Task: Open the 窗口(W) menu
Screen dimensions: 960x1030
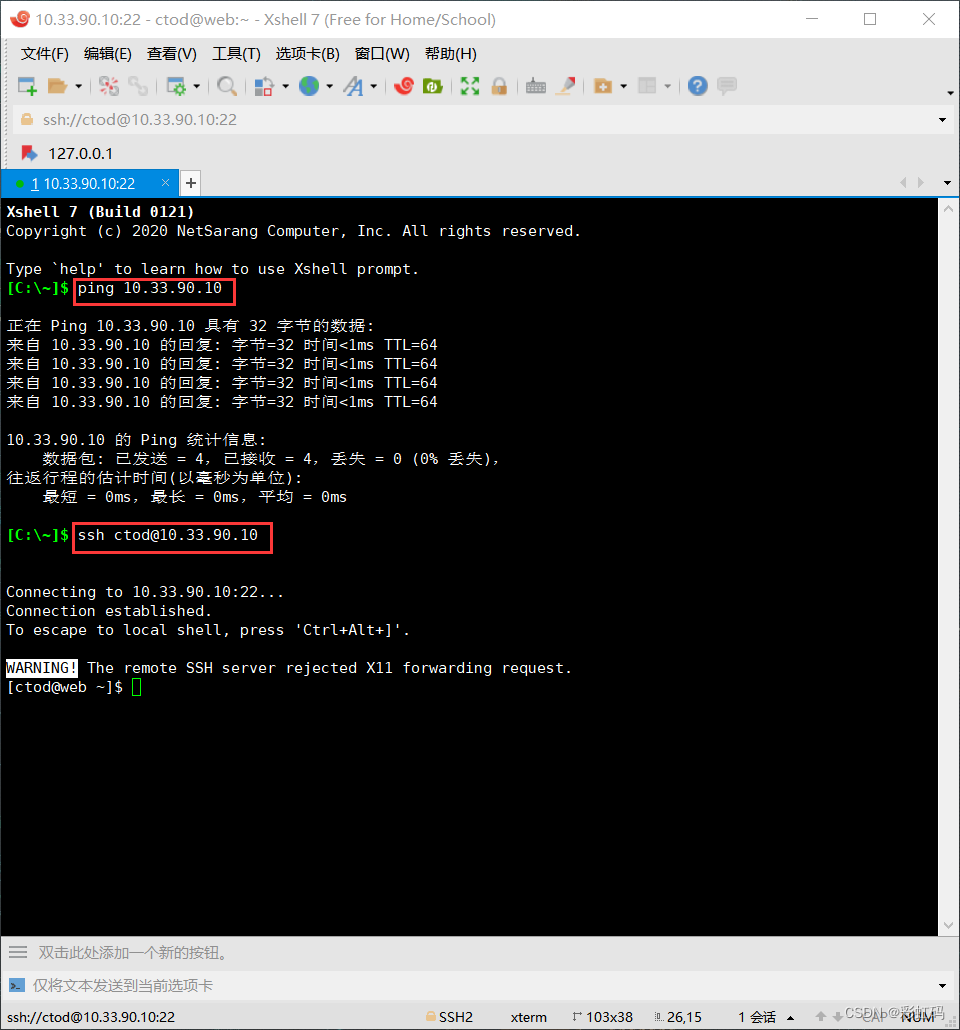Action: [x=382, y=54]
